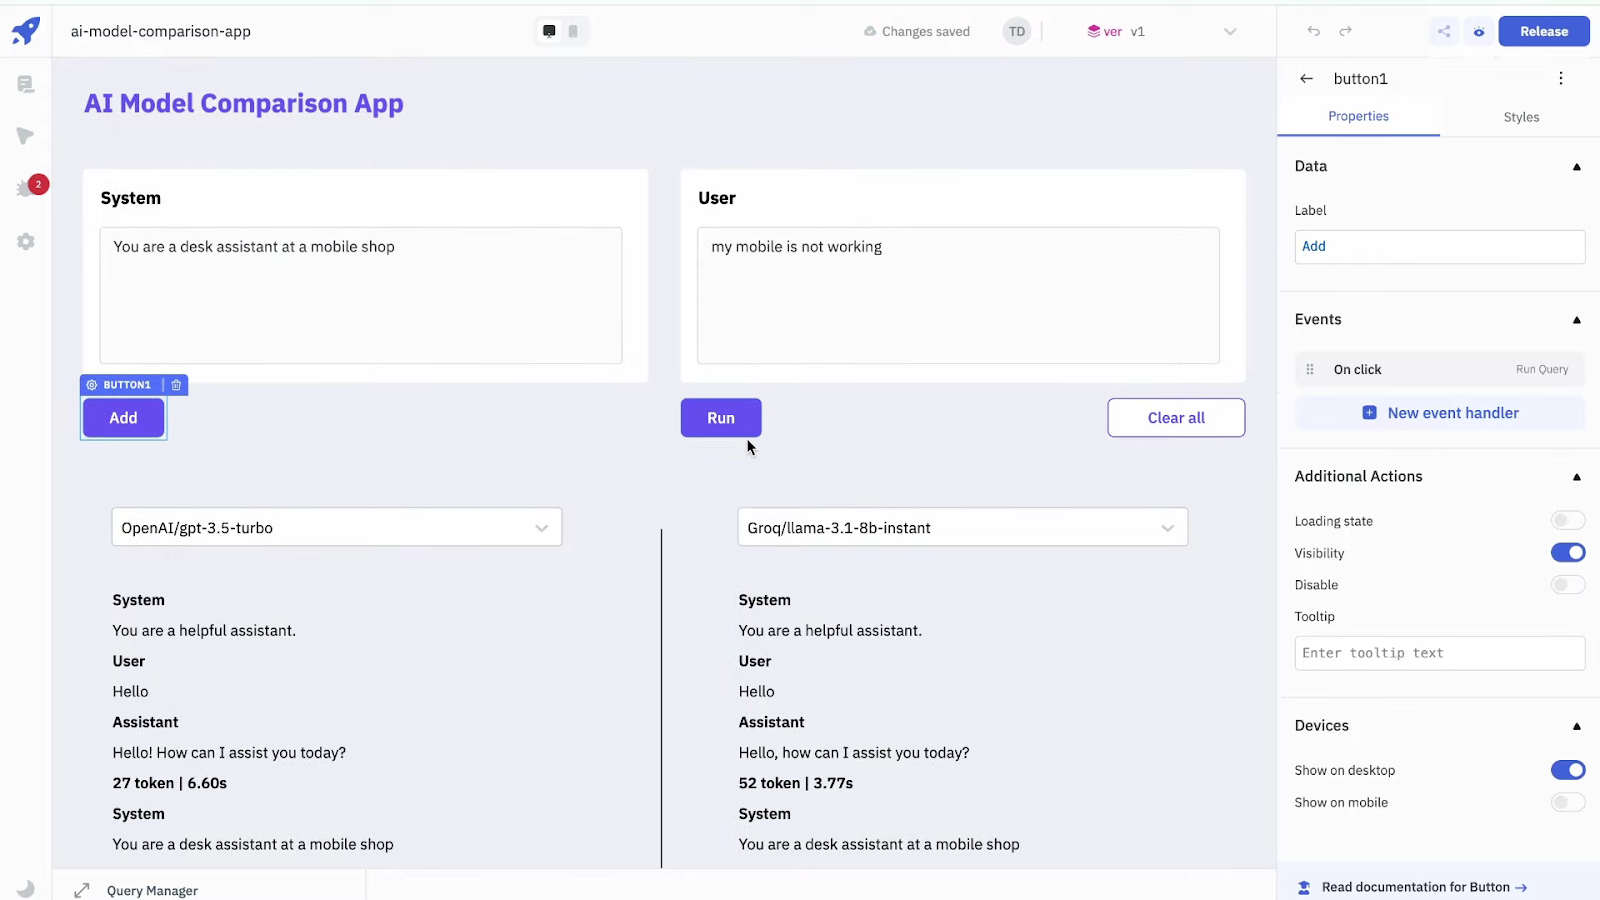1600x900 pixels.
Task: Add a New event handler
Action: [1440, 413]
